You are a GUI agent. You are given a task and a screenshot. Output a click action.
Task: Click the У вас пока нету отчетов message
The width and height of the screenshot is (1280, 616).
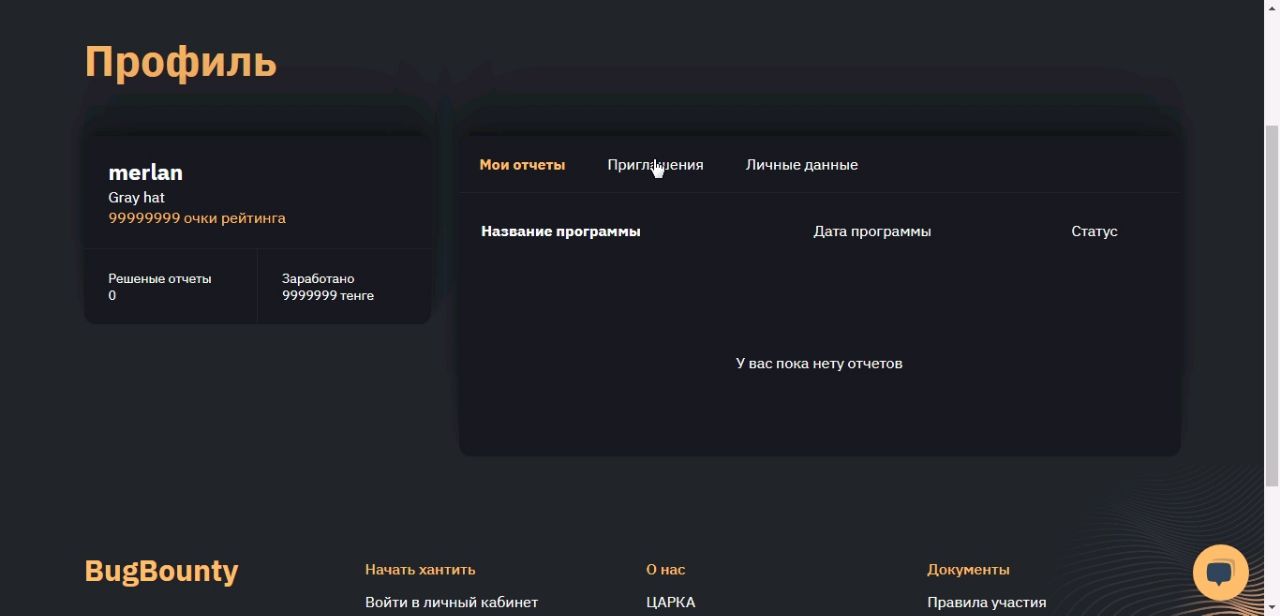(x=819, y=363)
